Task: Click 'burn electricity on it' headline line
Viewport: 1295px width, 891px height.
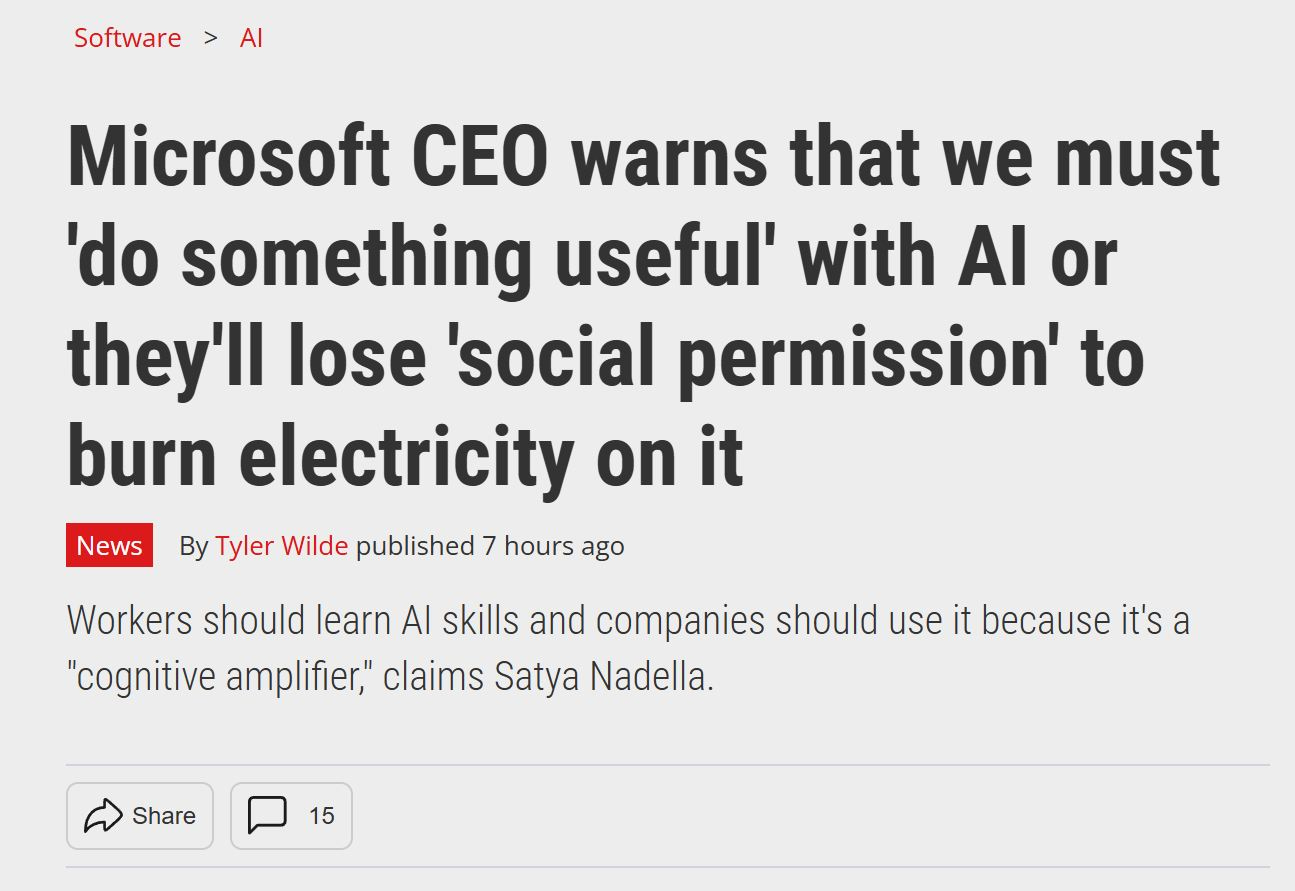Action: pos(405,457)
